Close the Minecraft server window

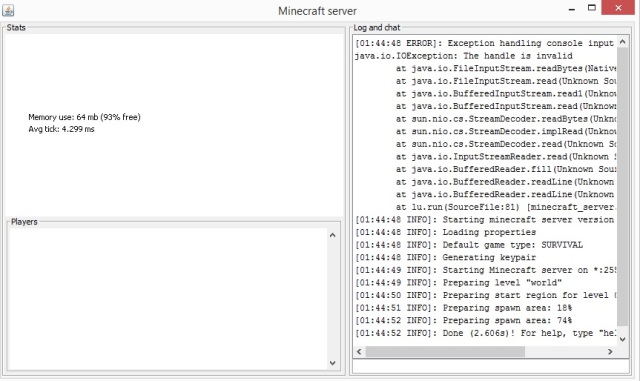(618, 8)
